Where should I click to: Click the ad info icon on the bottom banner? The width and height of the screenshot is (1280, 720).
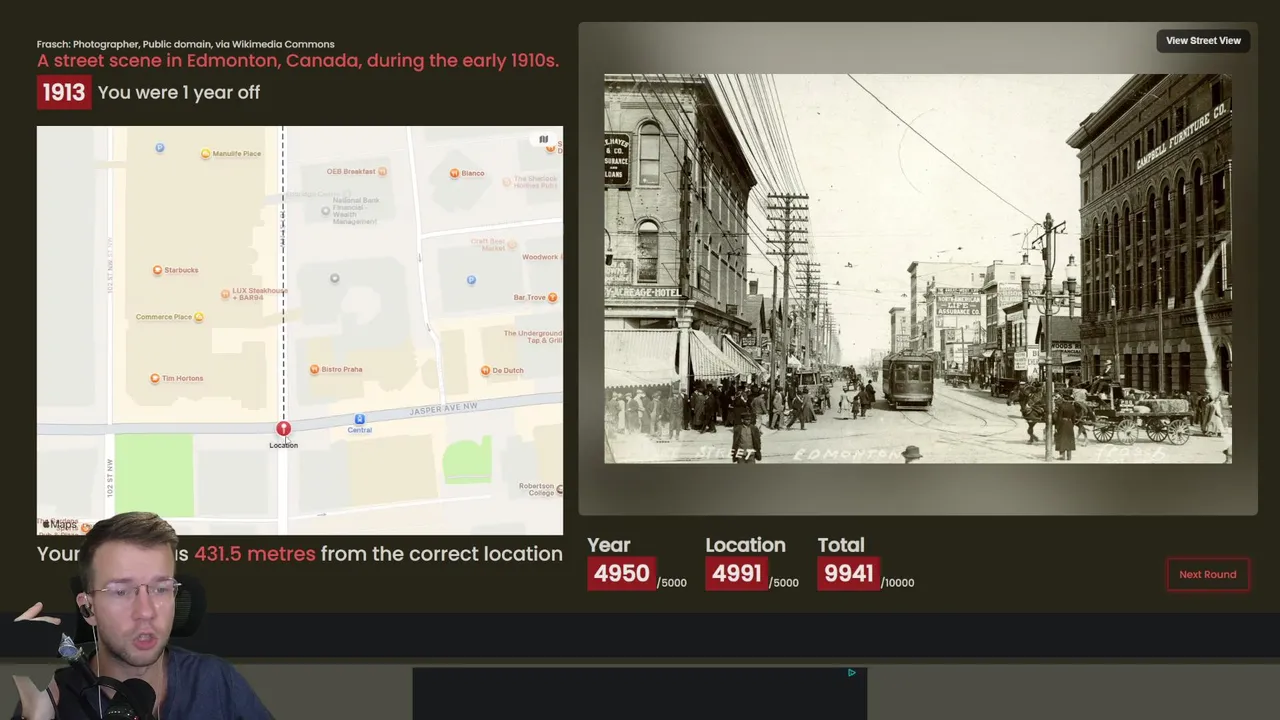click(851, 673)
